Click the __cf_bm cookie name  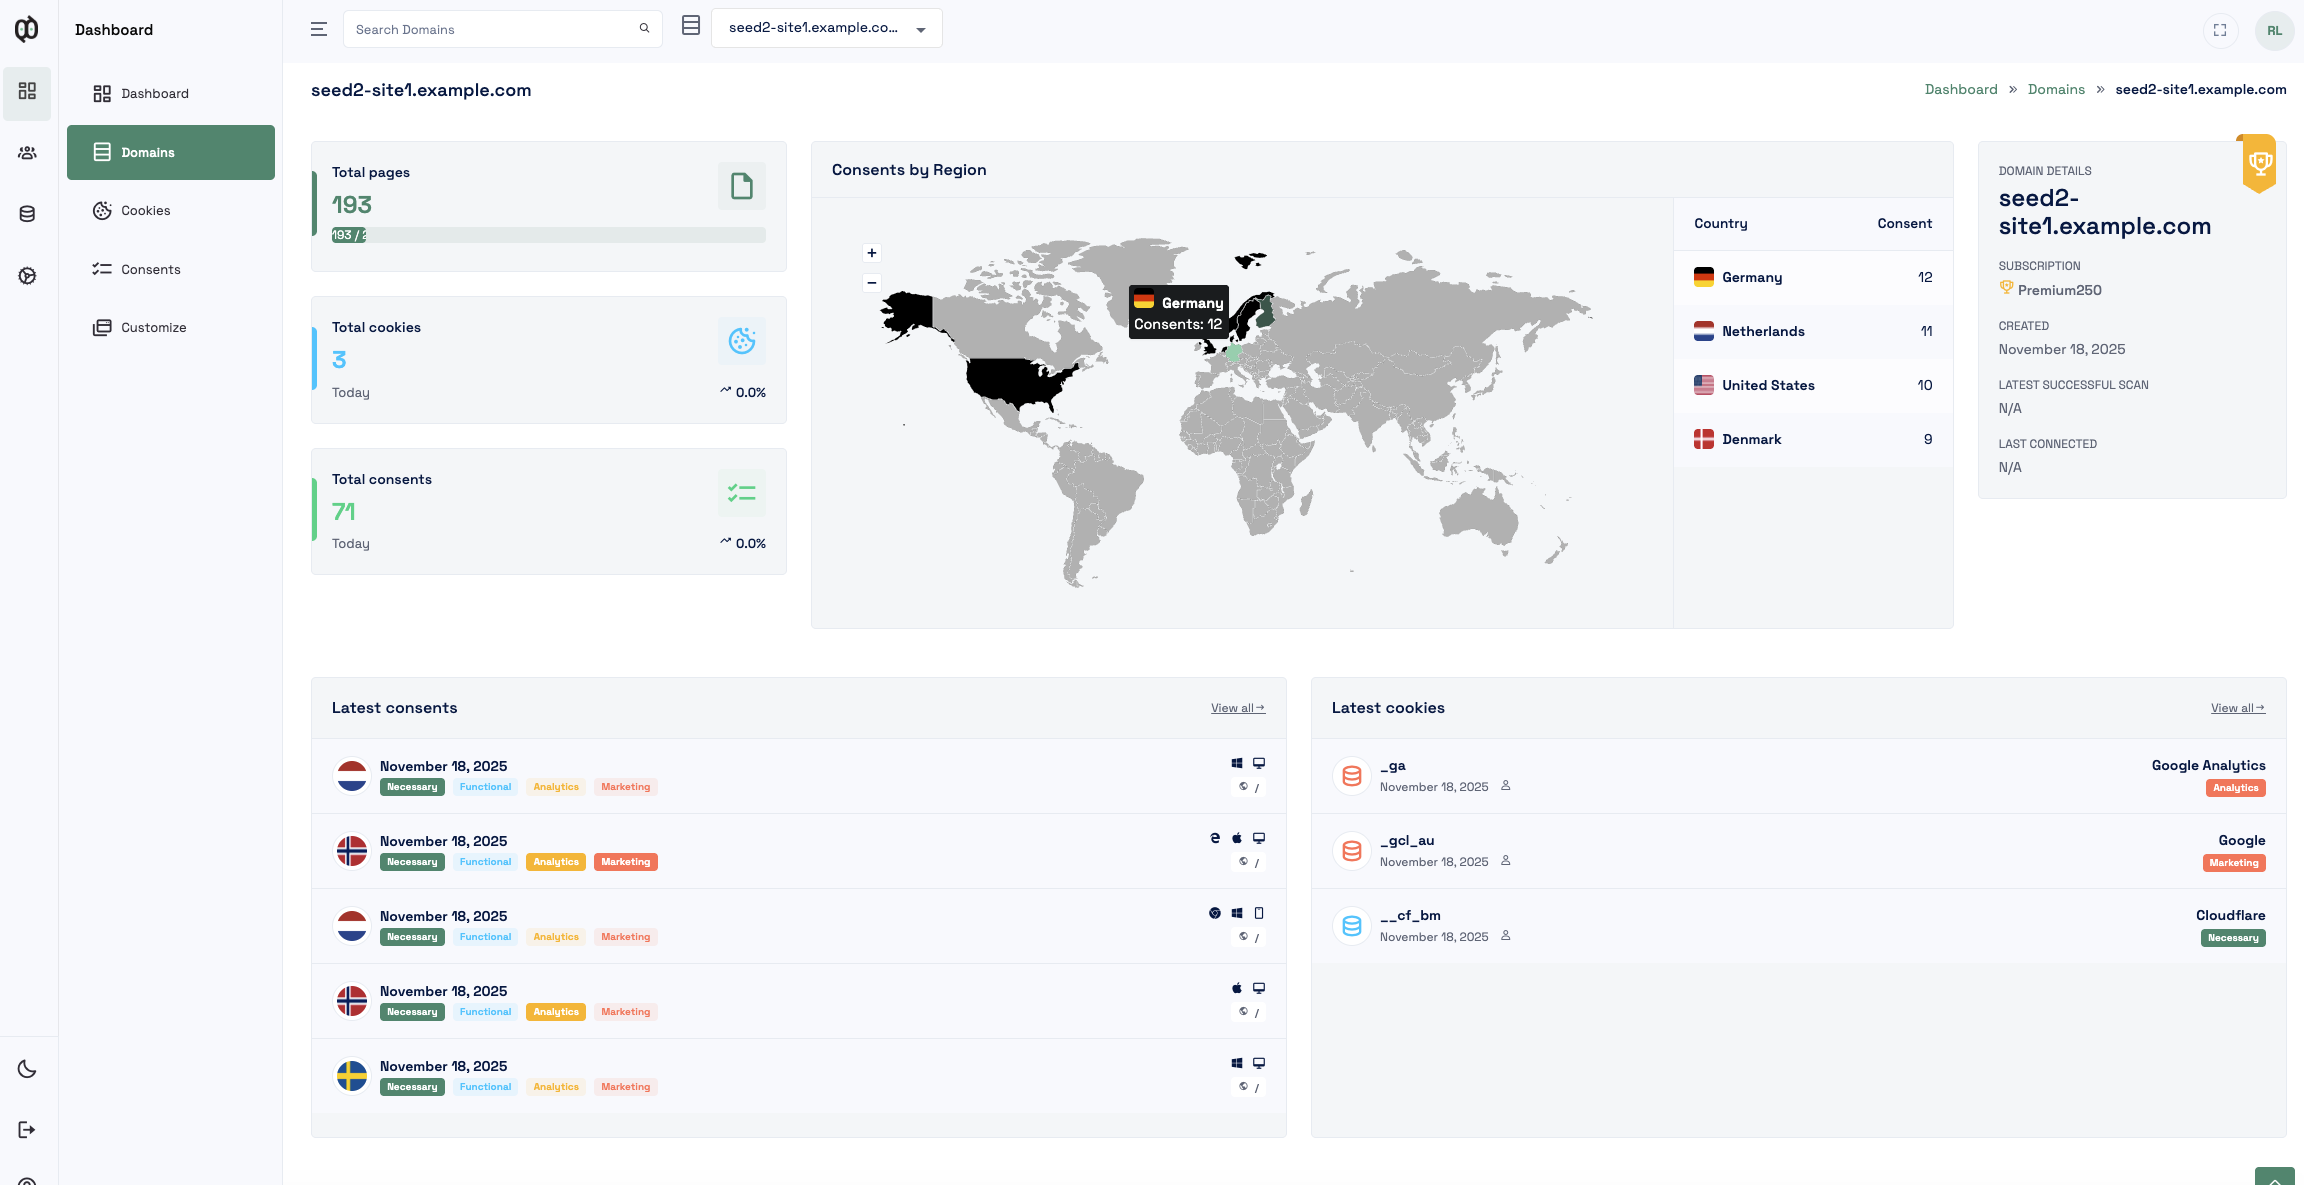pyautogui.click(x=1410, y=916)
